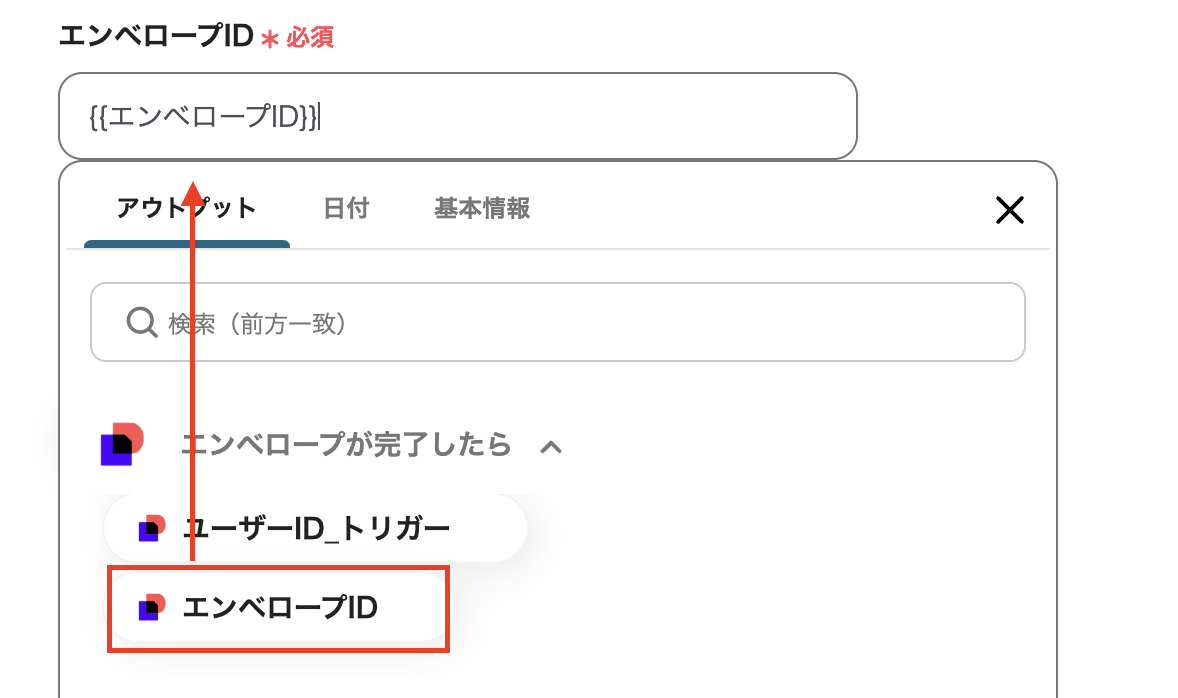Close the output picker with X
This screenshot has width=1178, height=698.
[1009, 210]
